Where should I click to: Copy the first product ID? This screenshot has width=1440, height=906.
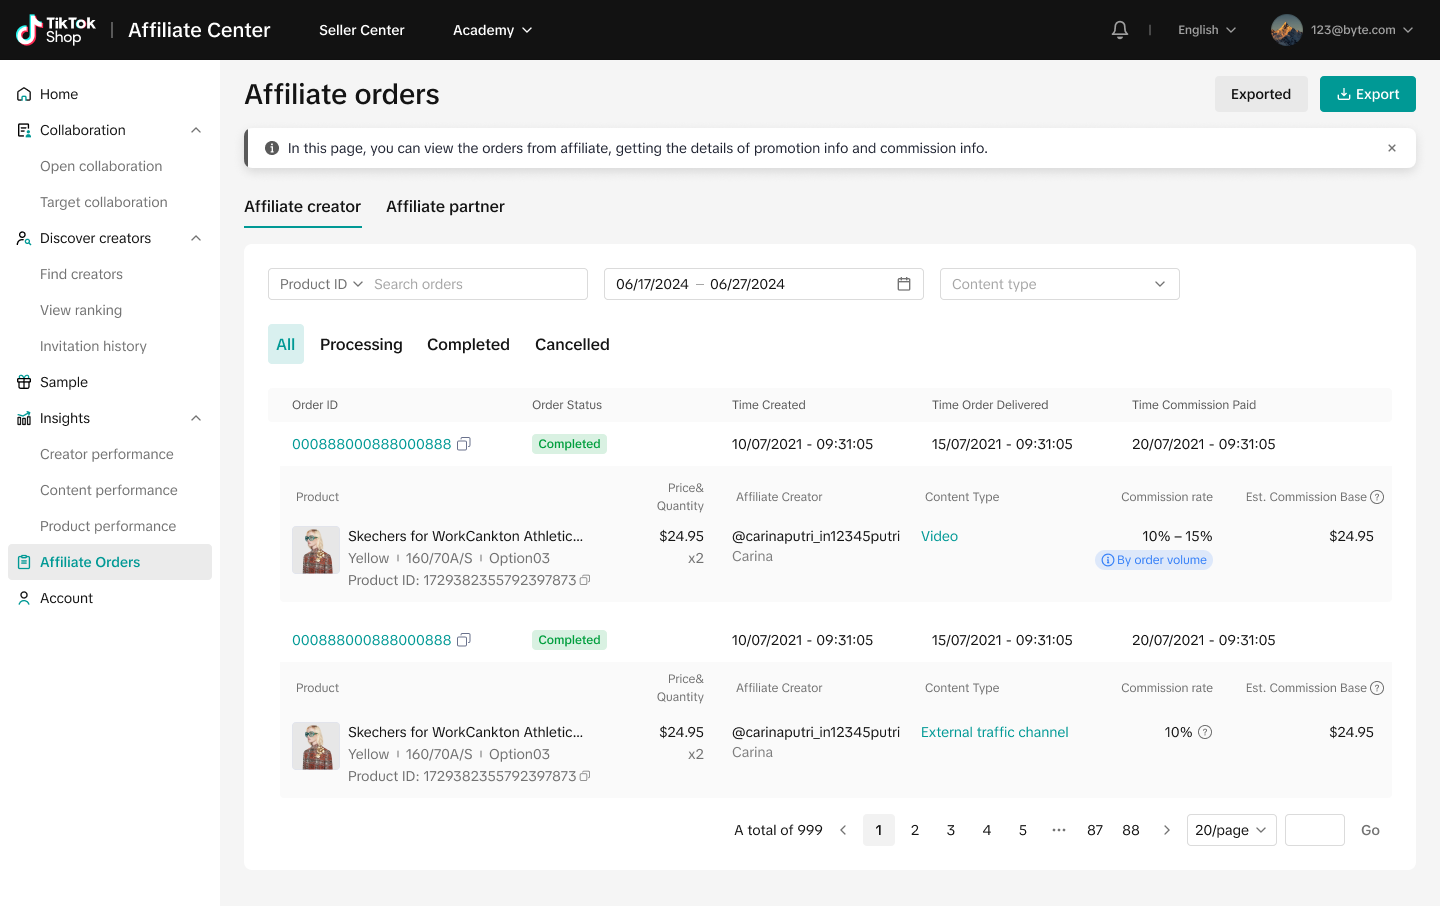[585, 580]
